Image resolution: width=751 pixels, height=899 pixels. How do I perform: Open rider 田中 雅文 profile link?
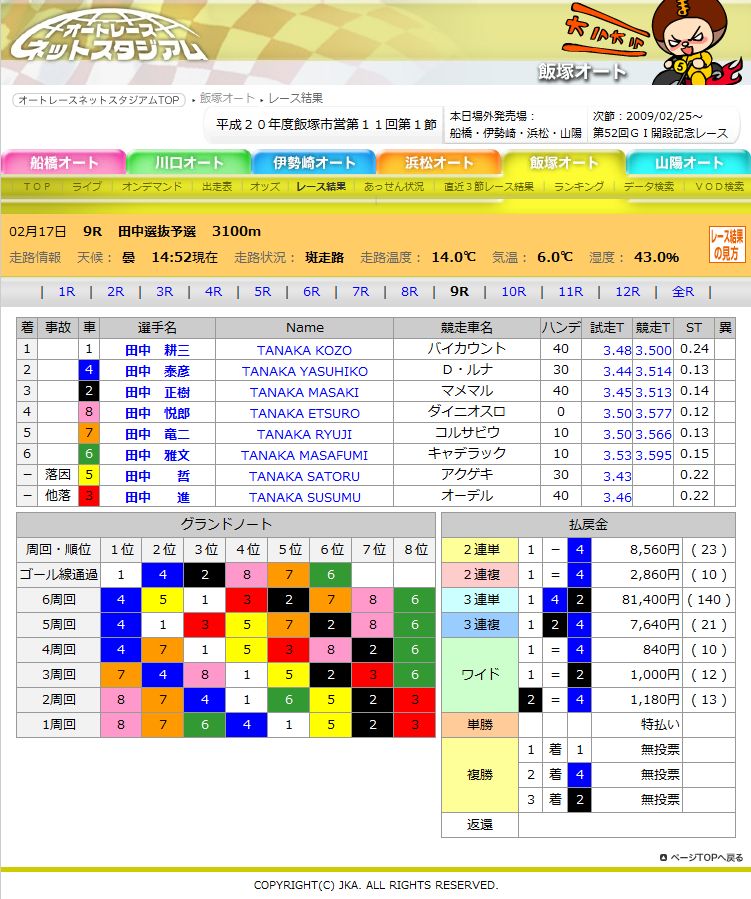pyautogui.click(x=157, y=455)
